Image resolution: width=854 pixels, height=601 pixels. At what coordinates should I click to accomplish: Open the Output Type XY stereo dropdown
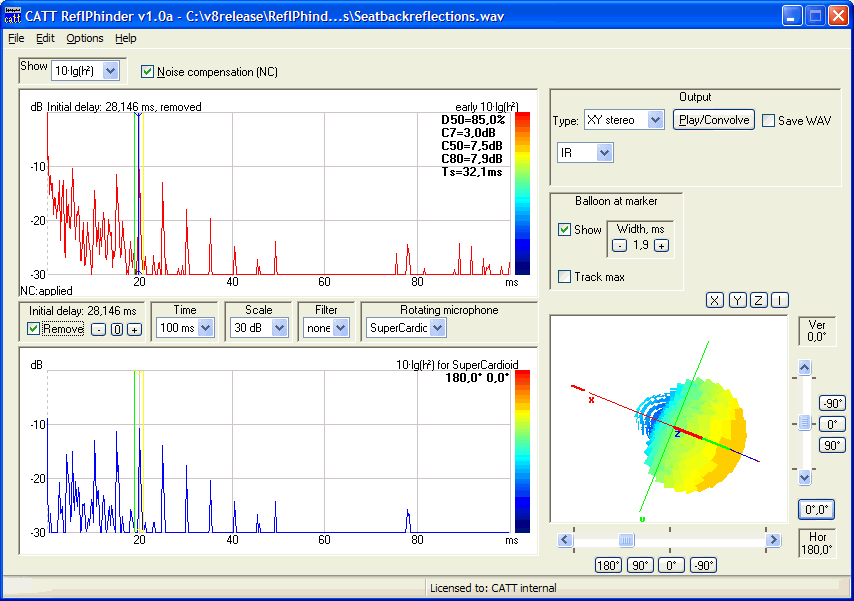655,120
